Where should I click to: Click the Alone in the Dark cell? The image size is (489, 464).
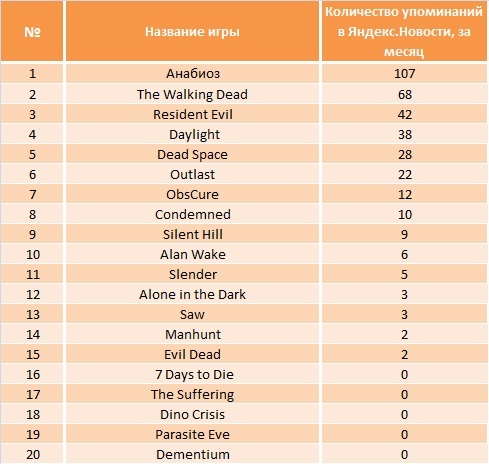tap(192, 294)
